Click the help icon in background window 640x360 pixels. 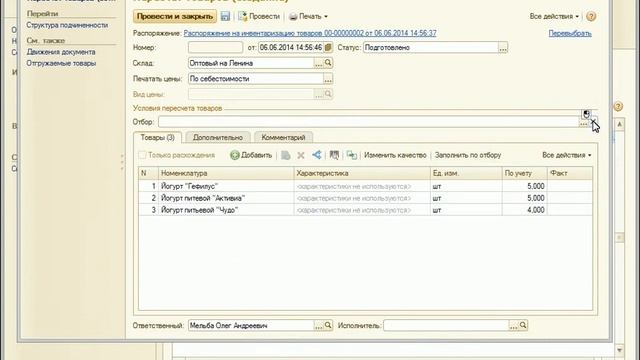[618, 107]
